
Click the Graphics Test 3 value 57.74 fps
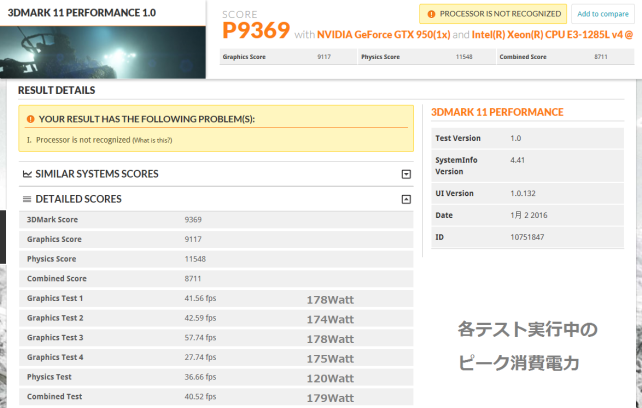pos(200,338)
